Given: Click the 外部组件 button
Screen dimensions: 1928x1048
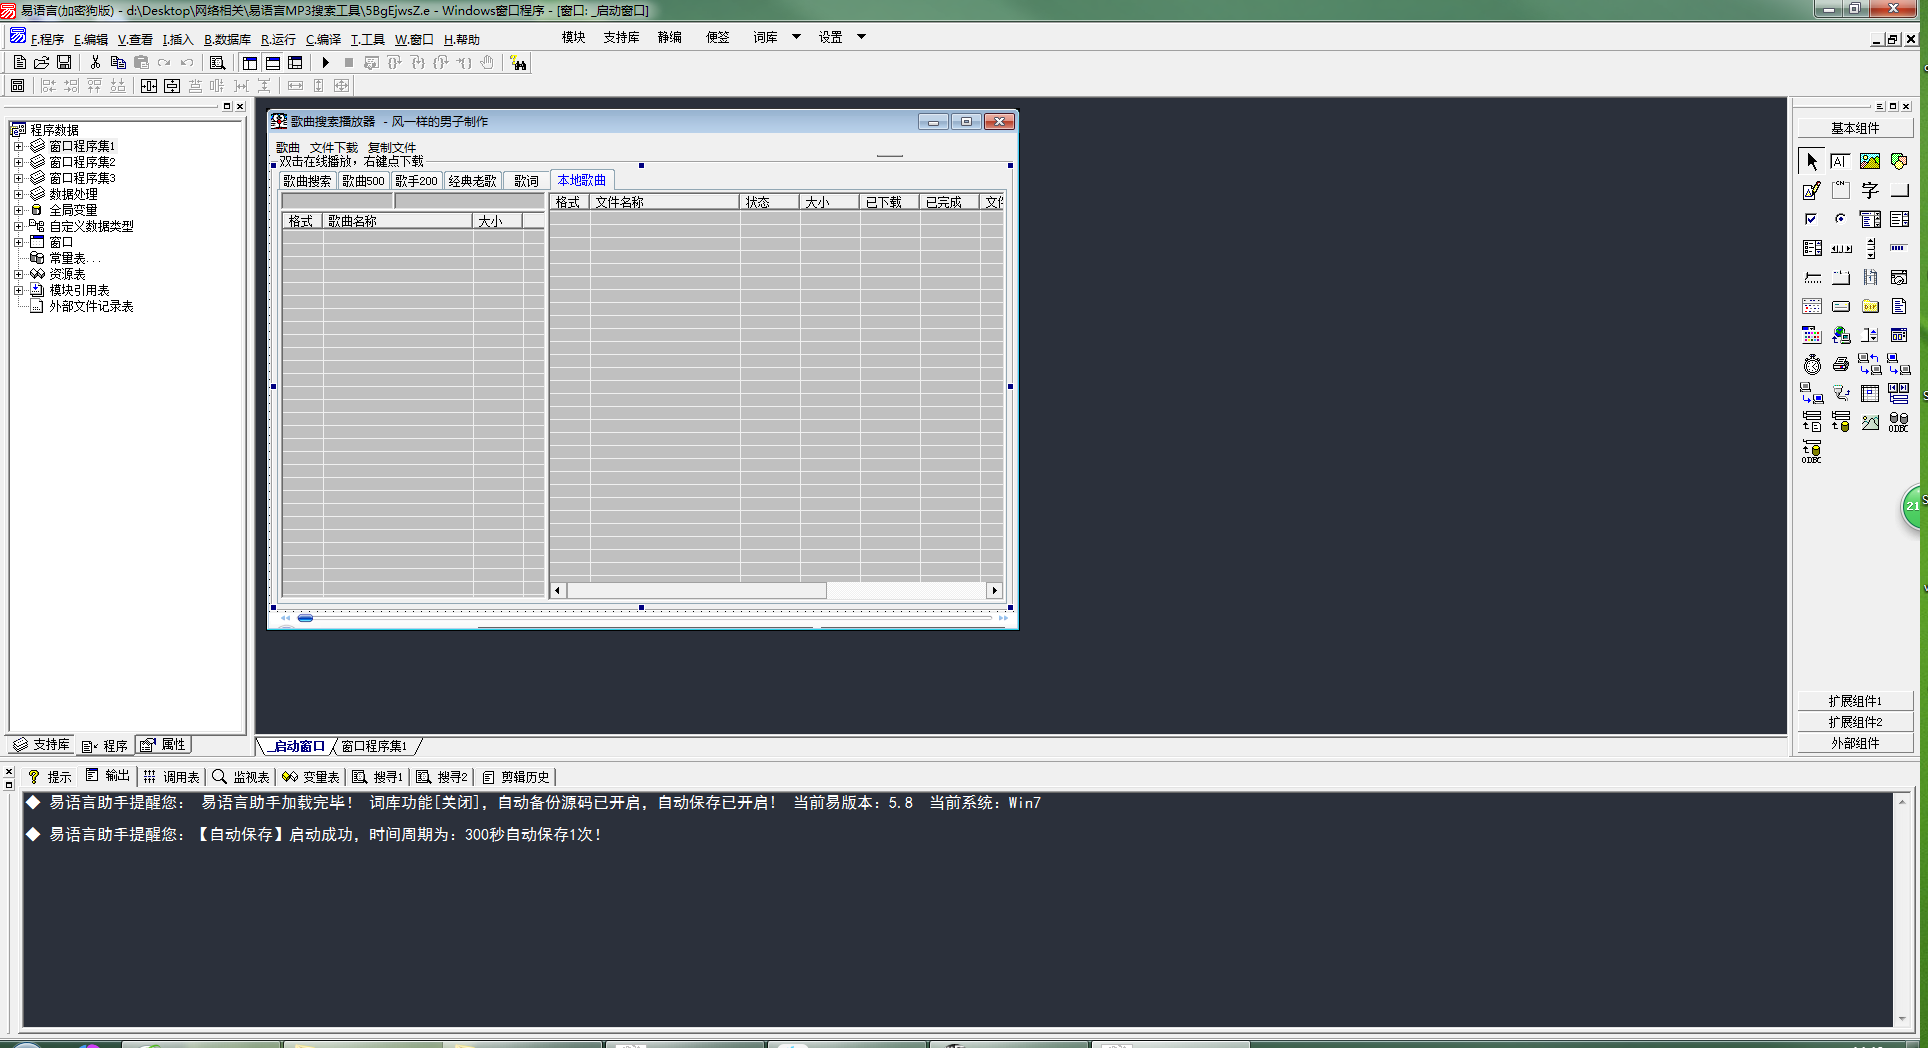Looking at the screenshot, I should (1855, 743).
